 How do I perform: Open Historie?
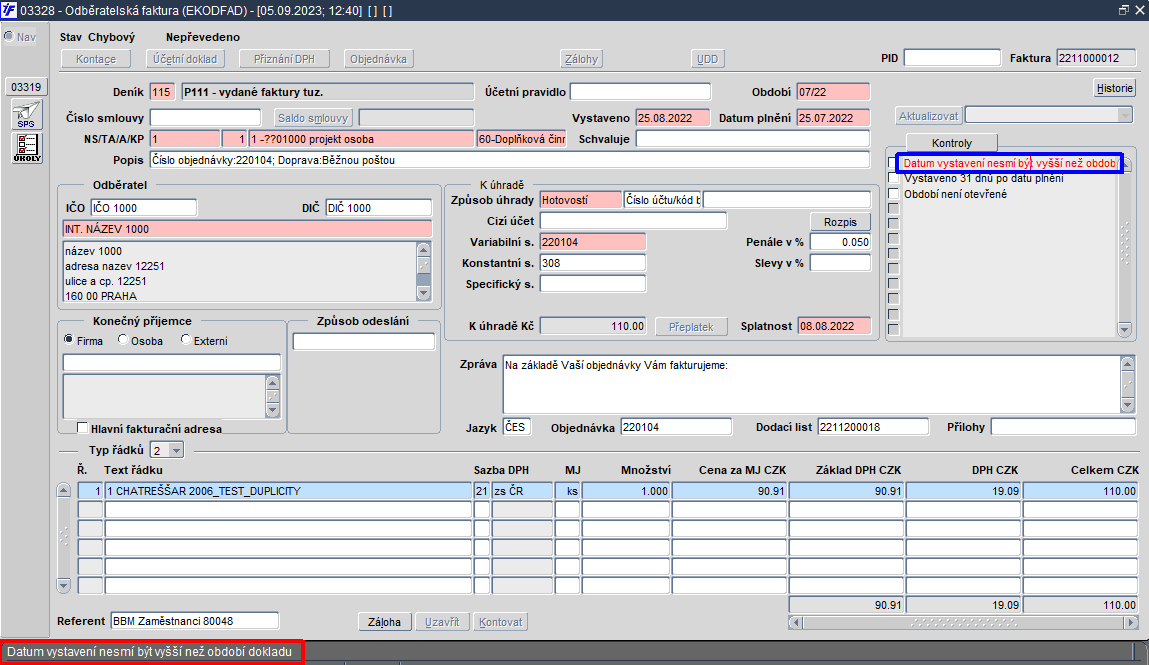point(1115,88)
